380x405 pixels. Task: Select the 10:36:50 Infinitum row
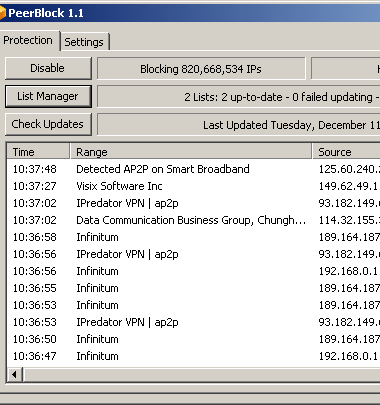[193, 339]
